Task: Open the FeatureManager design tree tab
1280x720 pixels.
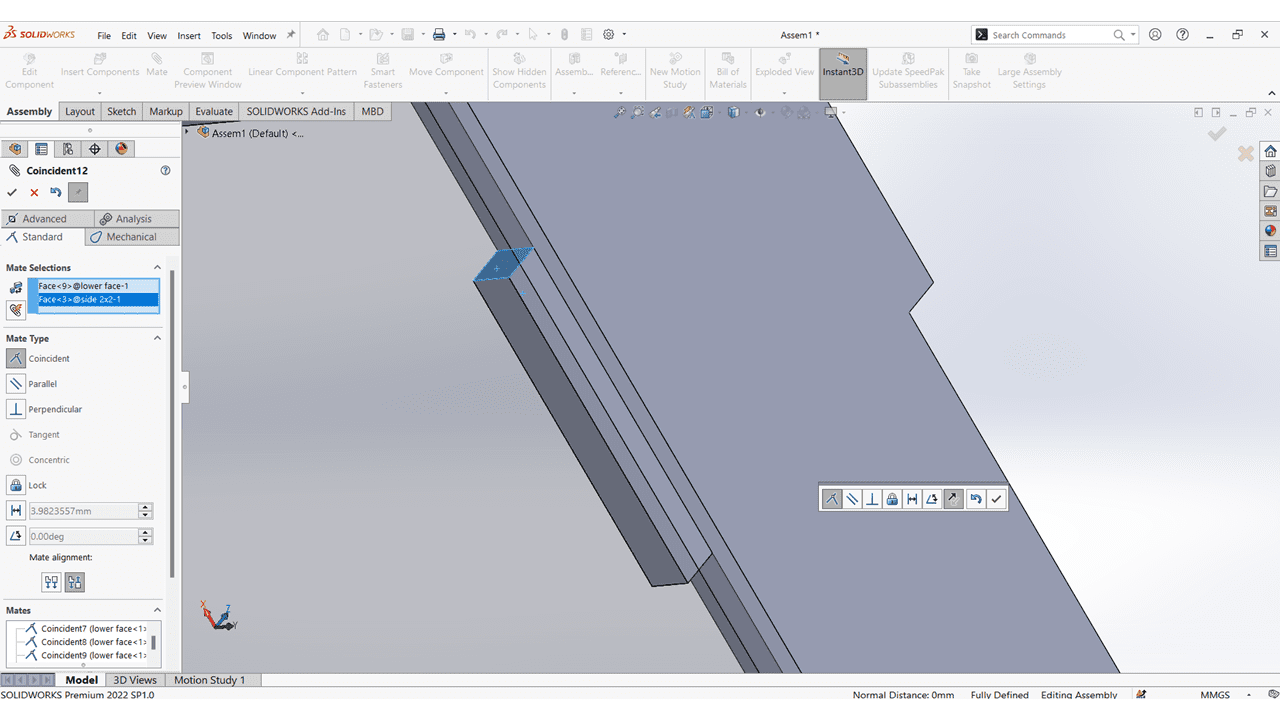Action: click(x=15, y=149)
